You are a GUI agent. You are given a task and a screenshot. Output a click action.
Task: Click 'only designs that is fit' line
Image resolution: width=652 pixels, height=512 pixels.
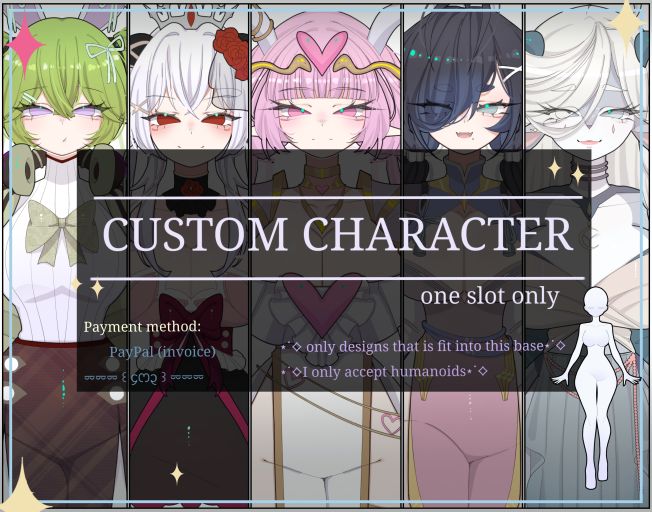click(x=423, y=346)
